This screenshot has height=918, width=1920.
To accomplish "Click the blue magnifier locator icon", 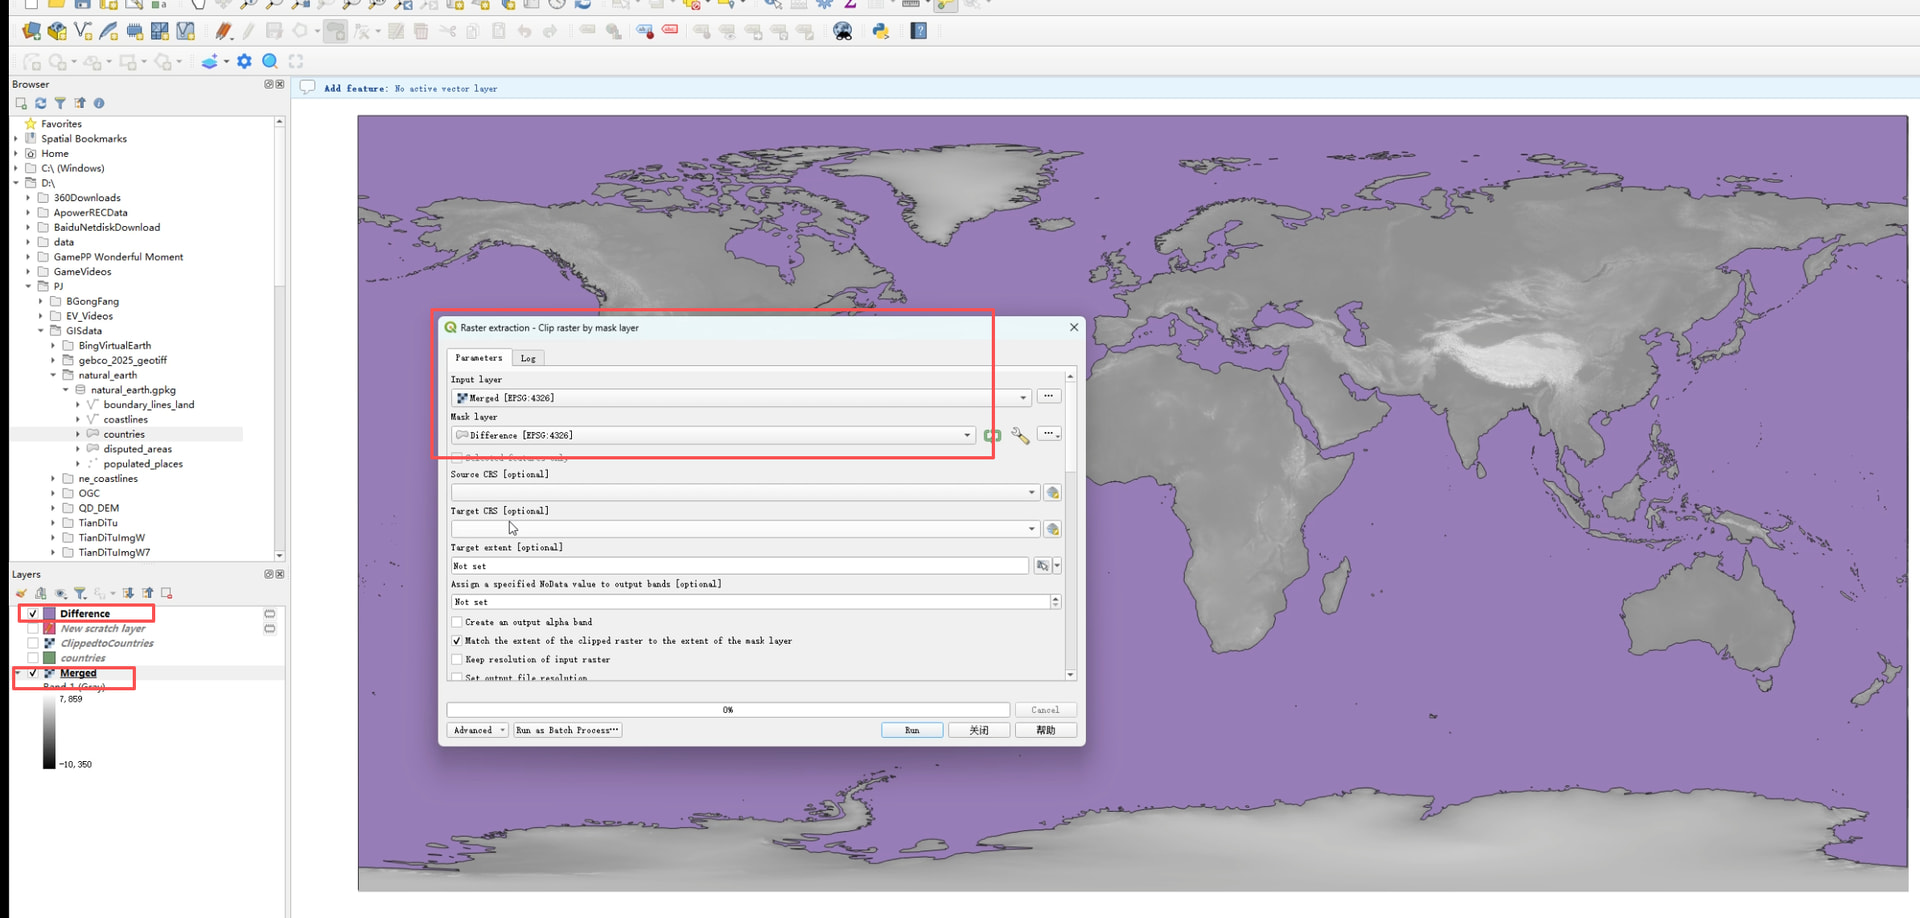I will coord(270,62).
